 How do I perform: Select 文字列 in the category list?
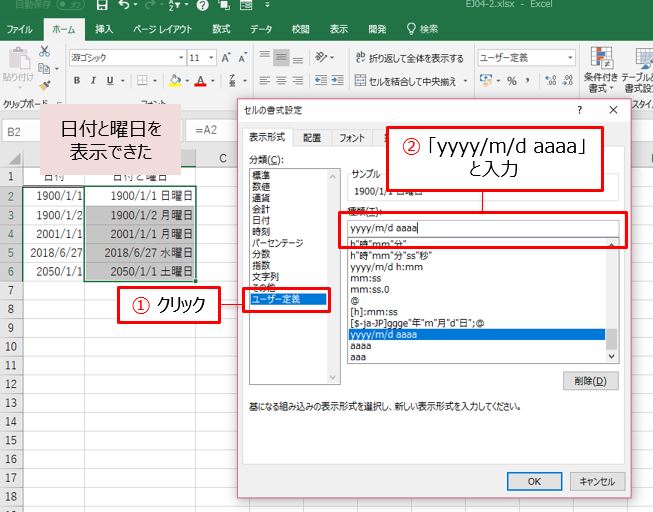click(265, 277)
